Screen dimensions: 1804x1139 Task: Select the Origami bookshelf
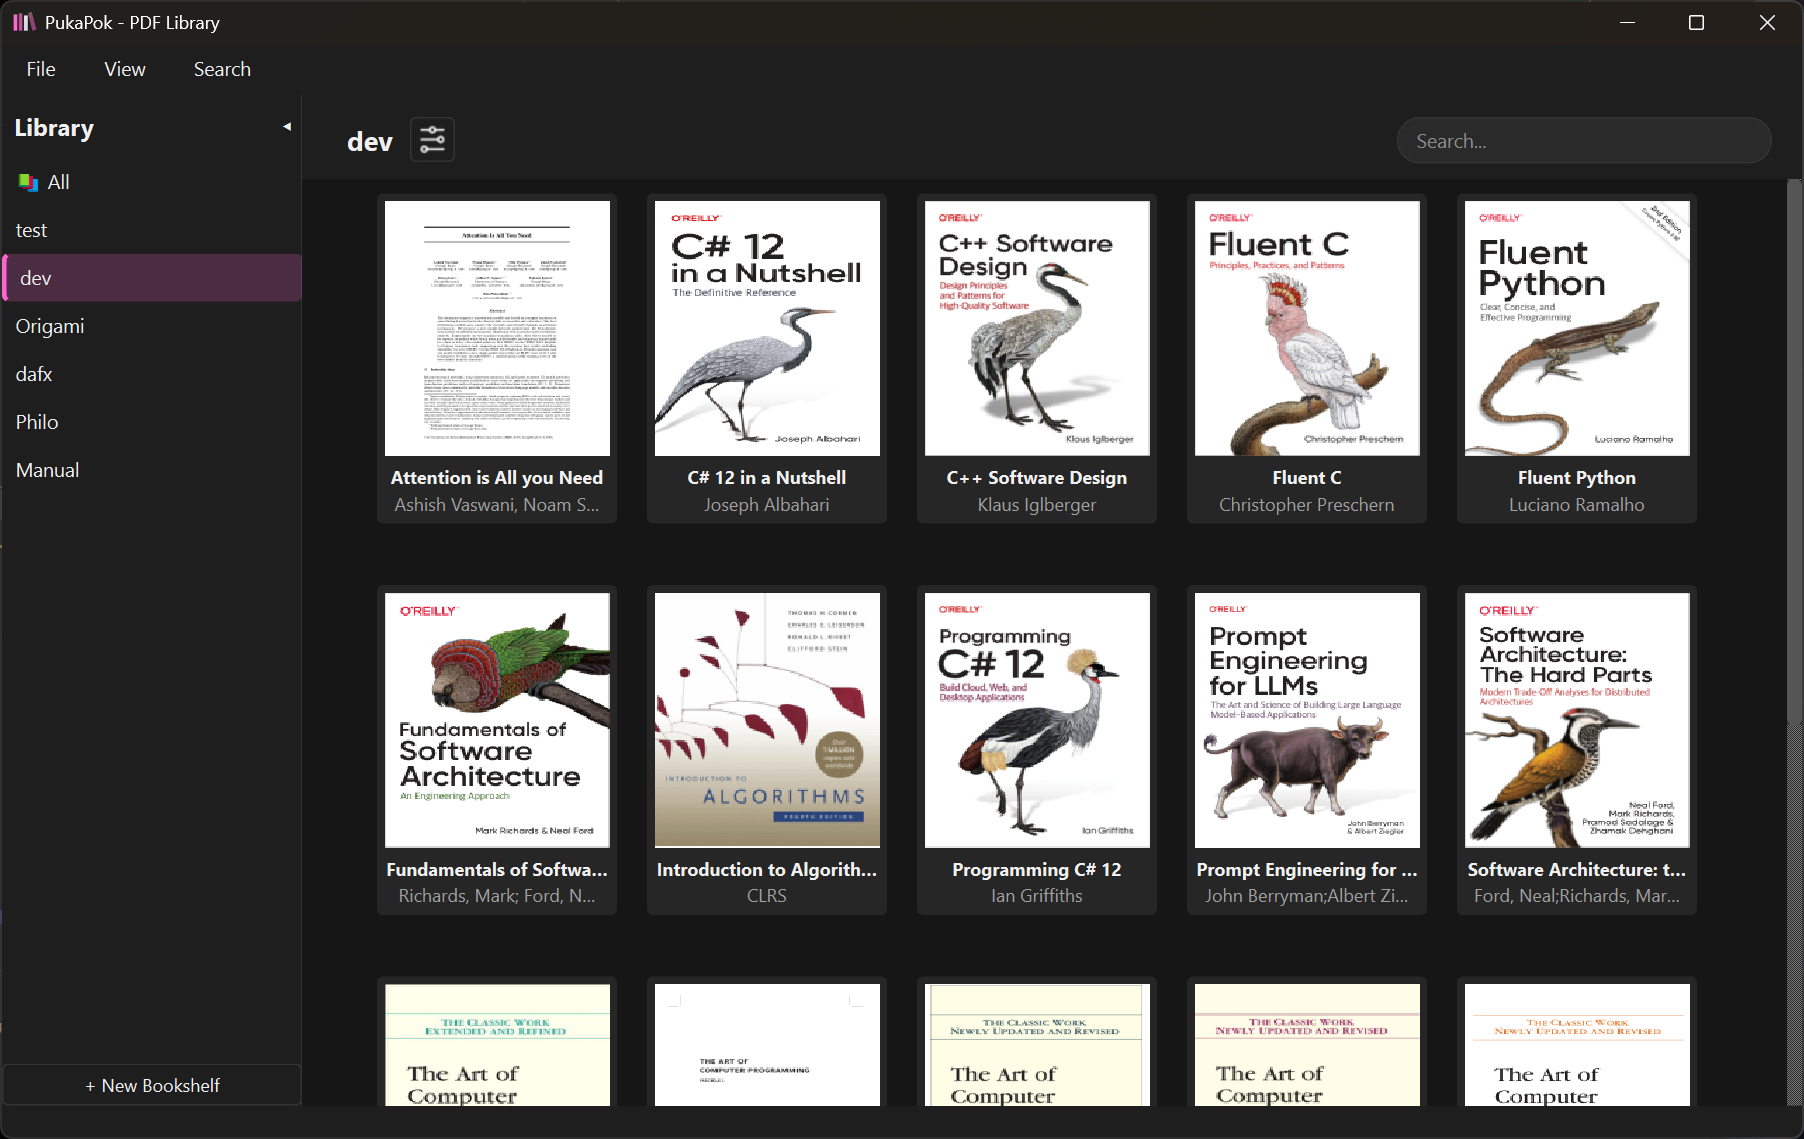tap(50, 326)
